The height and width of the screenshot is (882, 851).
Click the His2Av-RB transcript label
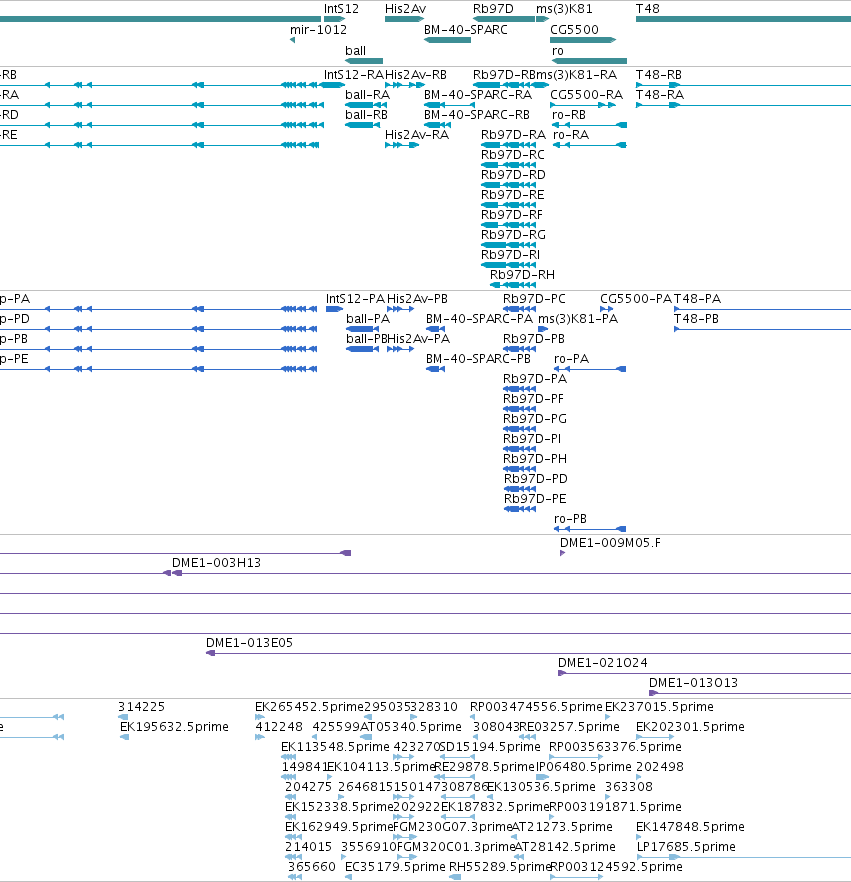(x=416, y=75)
